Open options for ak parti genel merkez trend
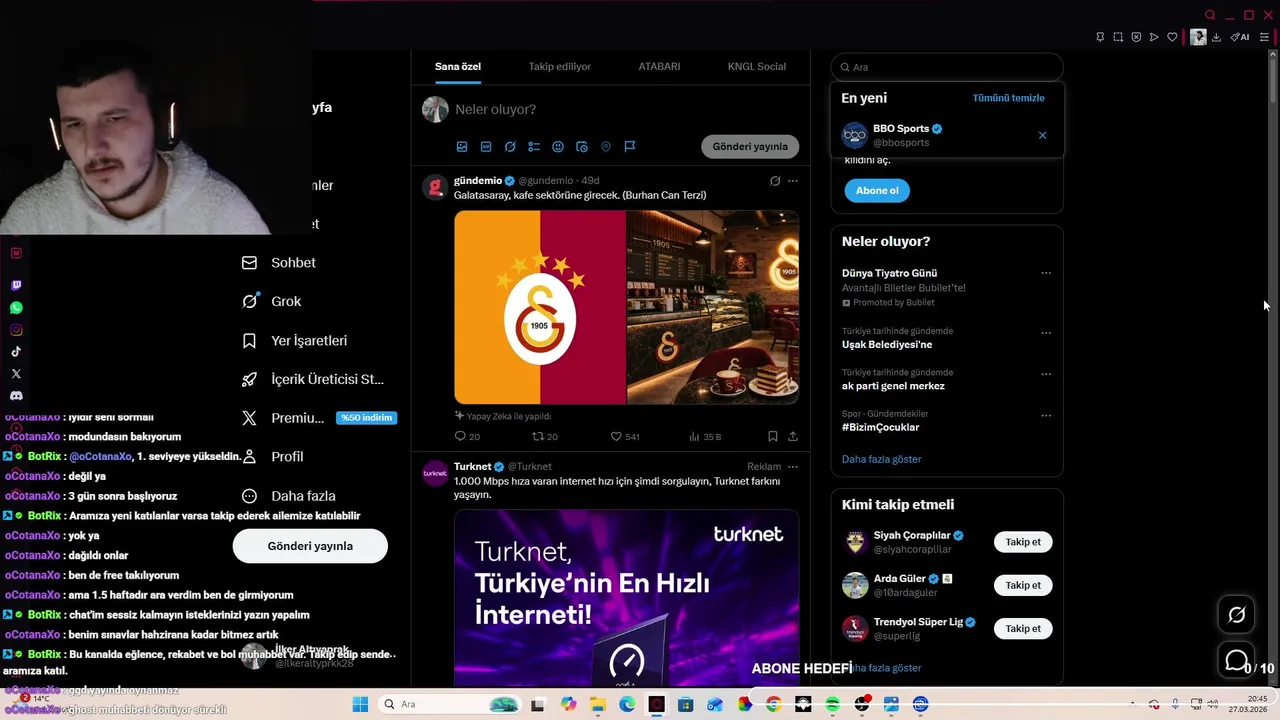 [1046, 374]
